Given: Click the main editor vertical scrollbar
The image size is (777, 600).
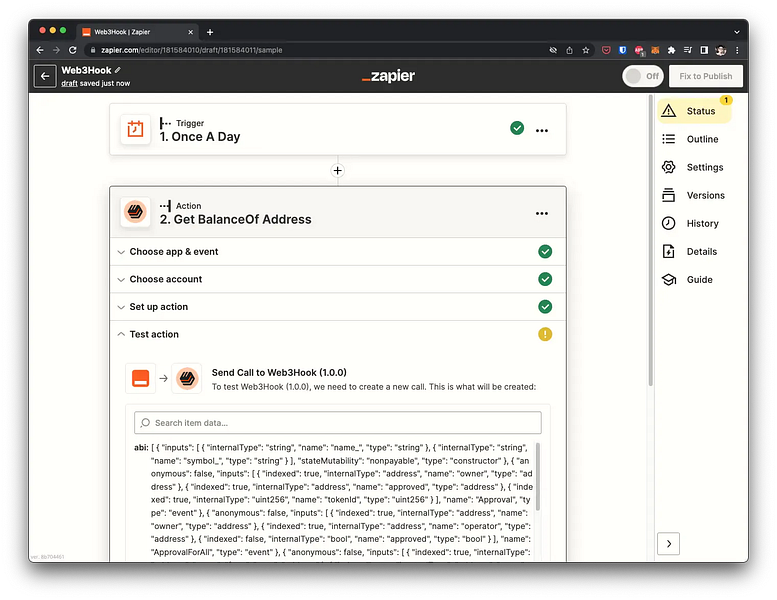Looking at the screenshot, I should point(650,240).
